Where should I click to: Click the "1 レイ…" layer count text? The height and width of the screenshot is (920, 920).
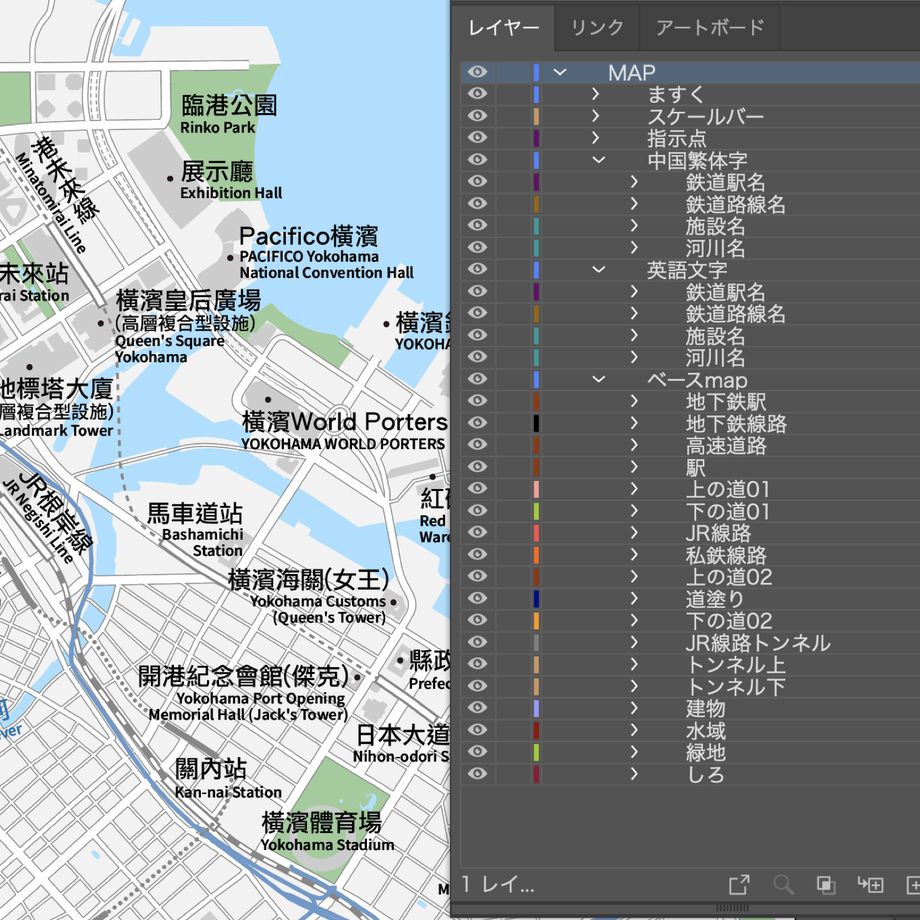tap(498, 884)
